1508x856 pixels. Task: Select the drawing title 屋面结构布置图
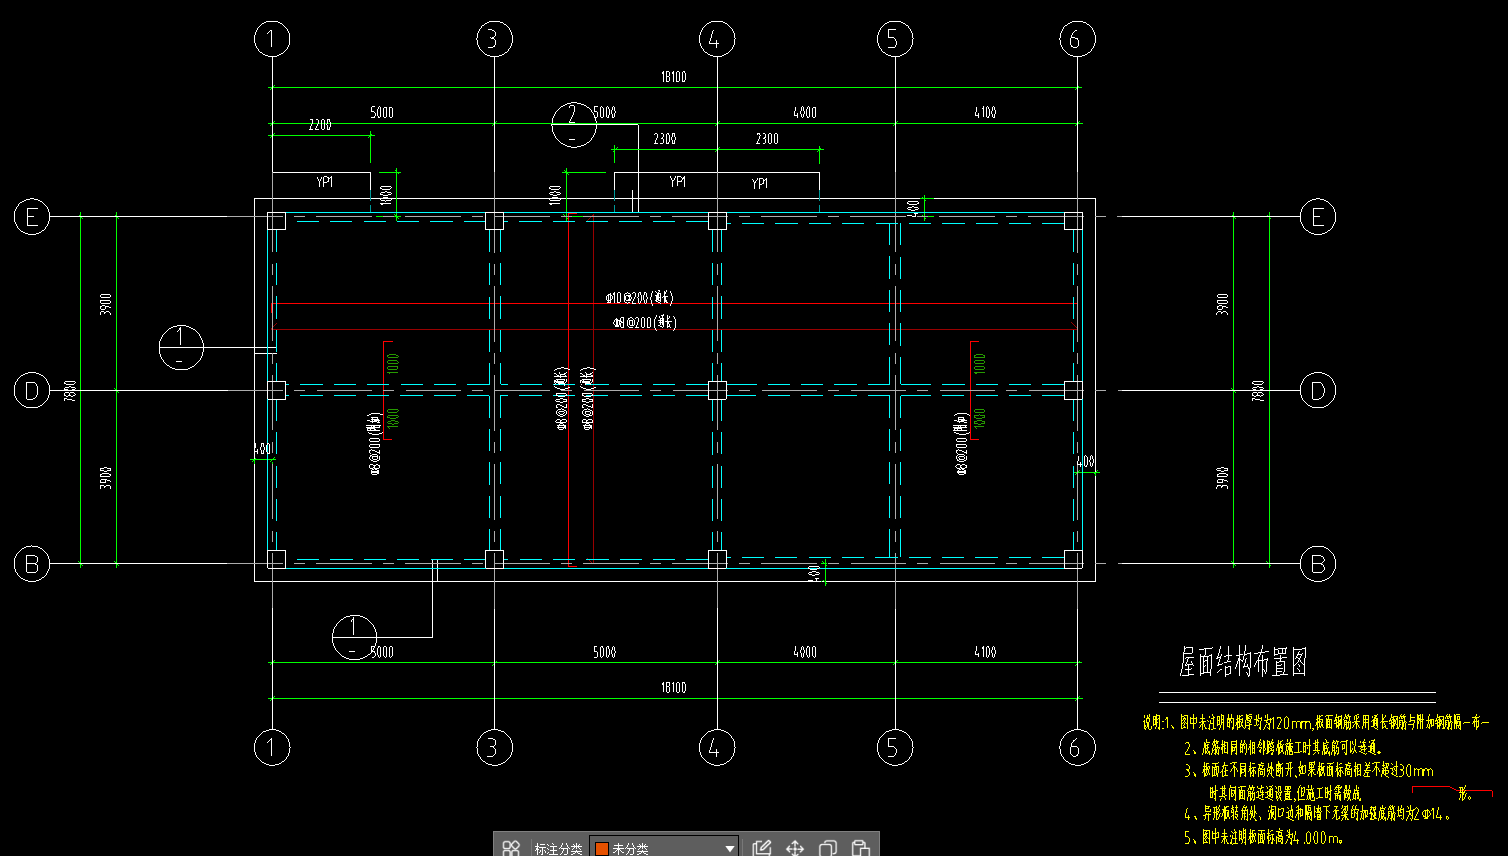pyautogui.click(x=1243, y=662)
